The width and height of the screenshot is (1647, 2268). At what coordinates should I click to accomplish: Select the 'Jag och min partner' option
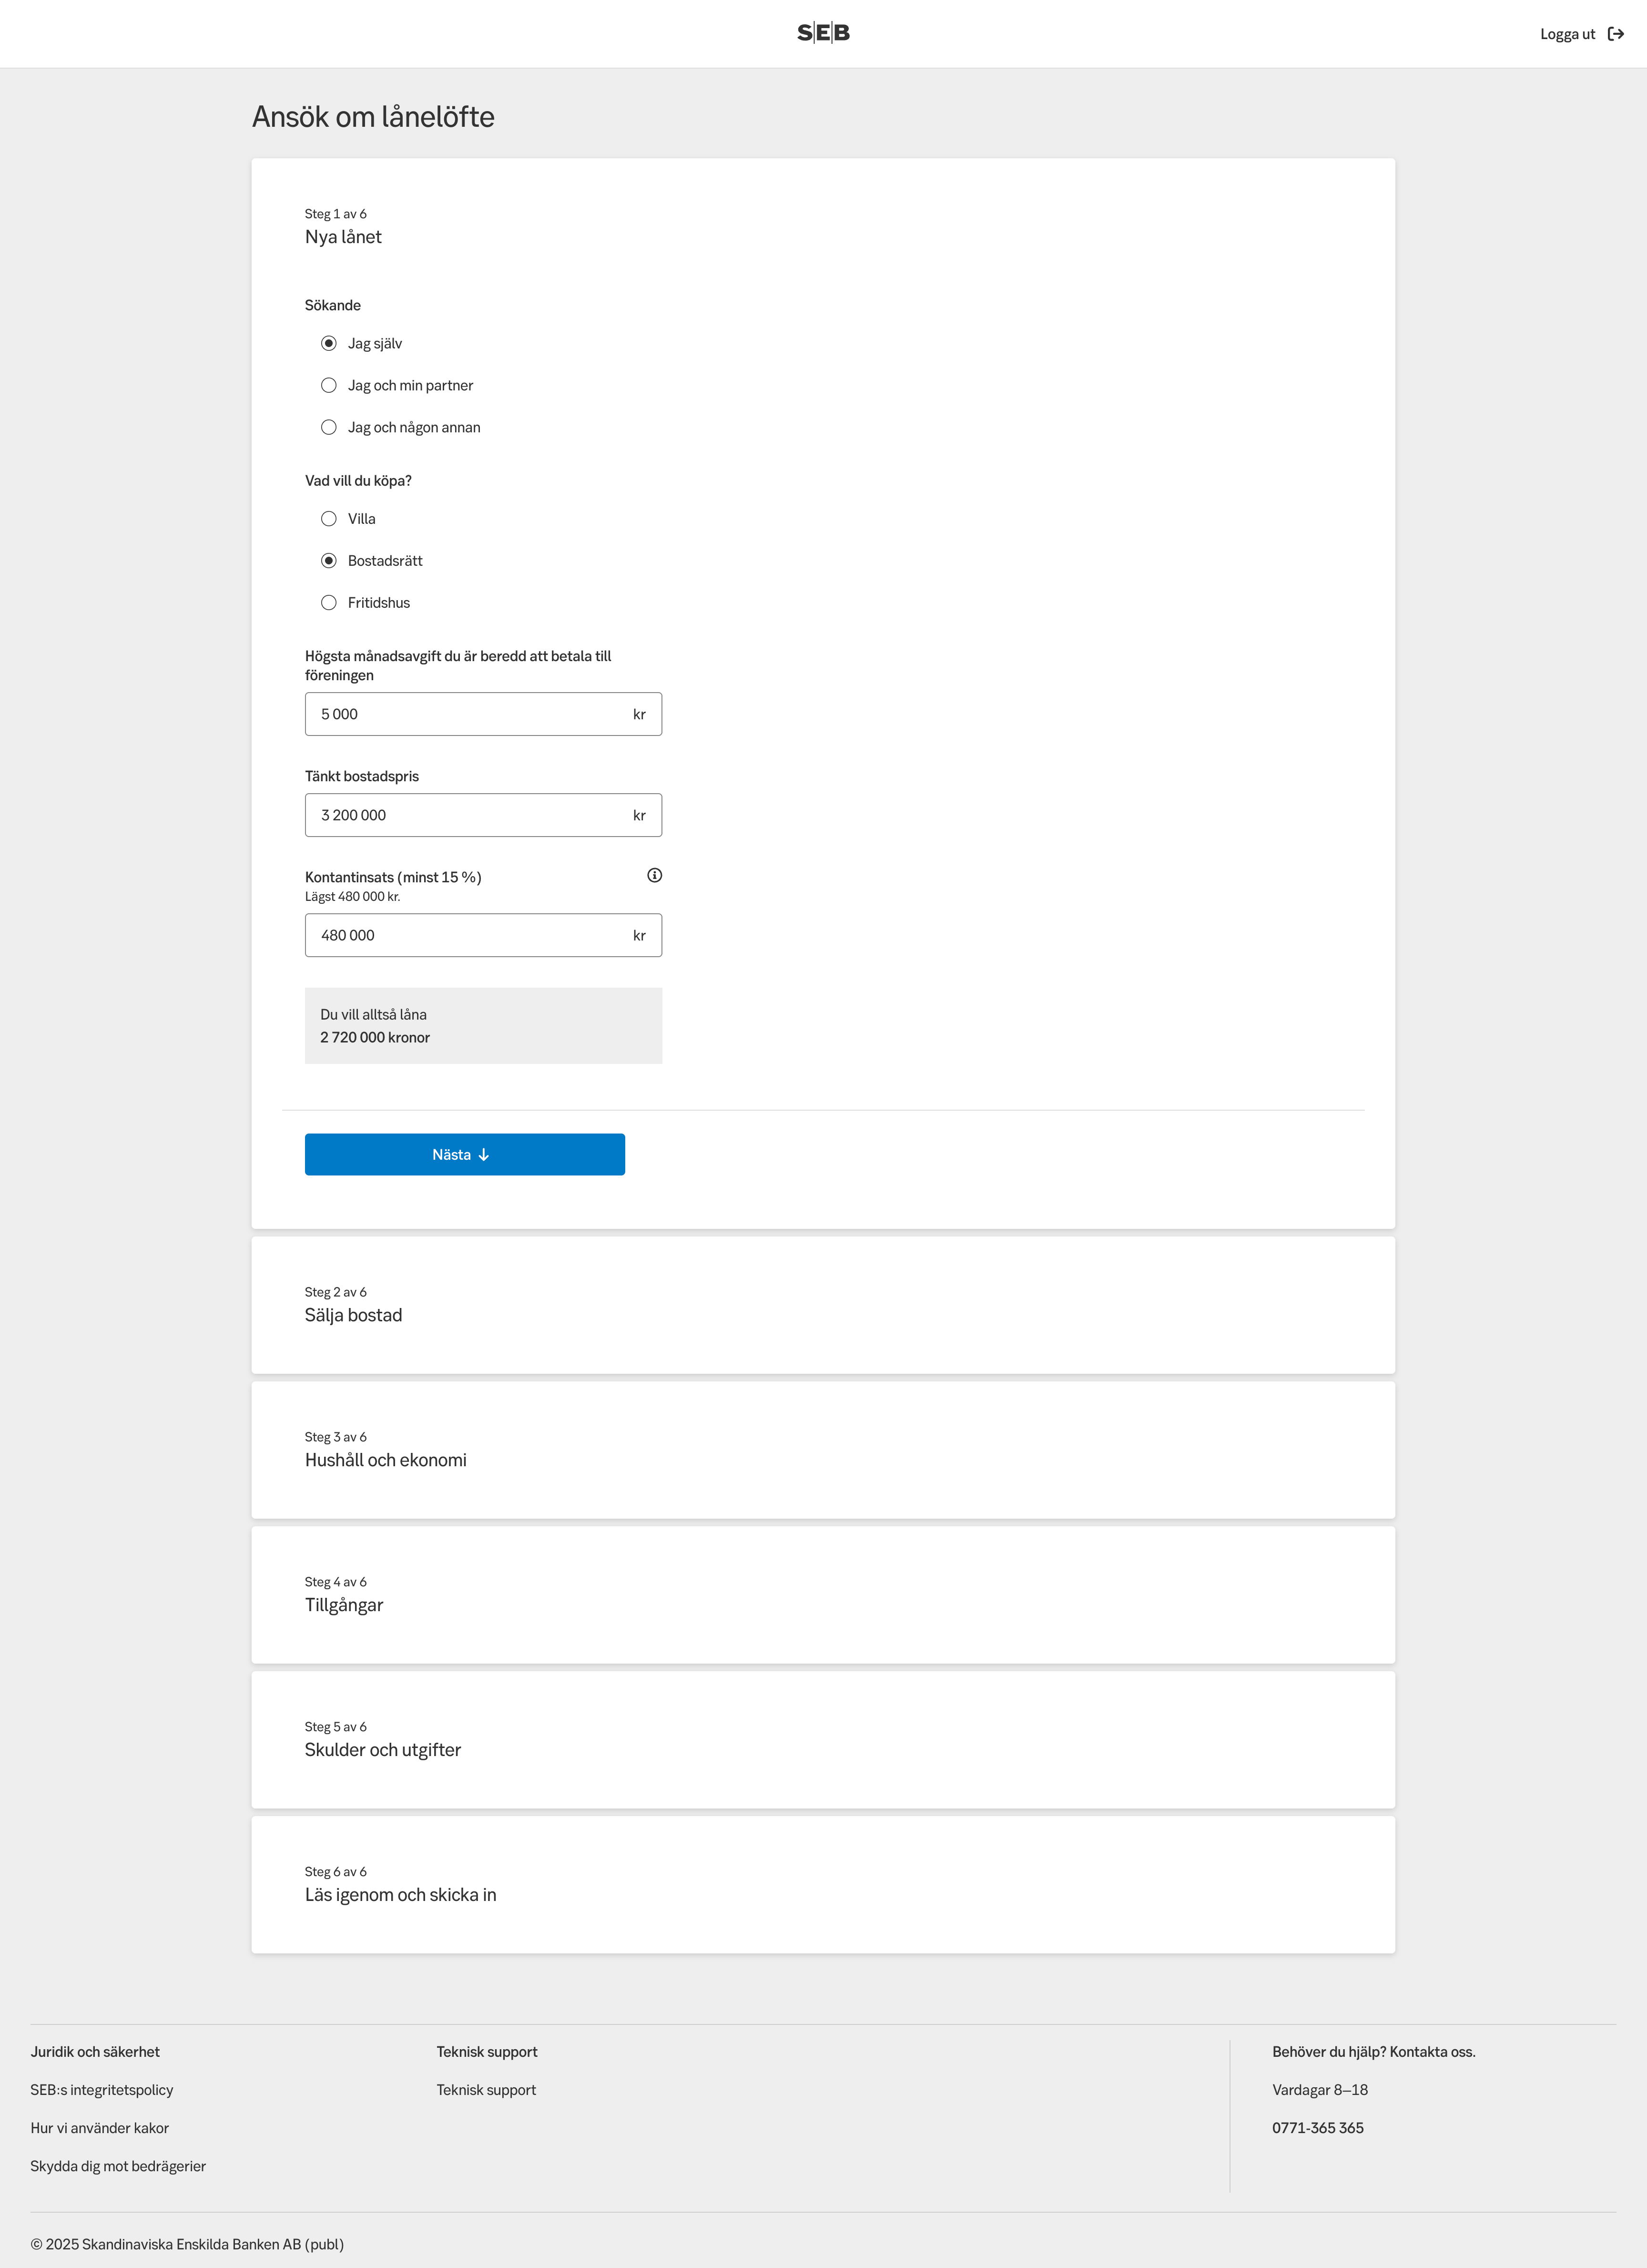[329, 385]
